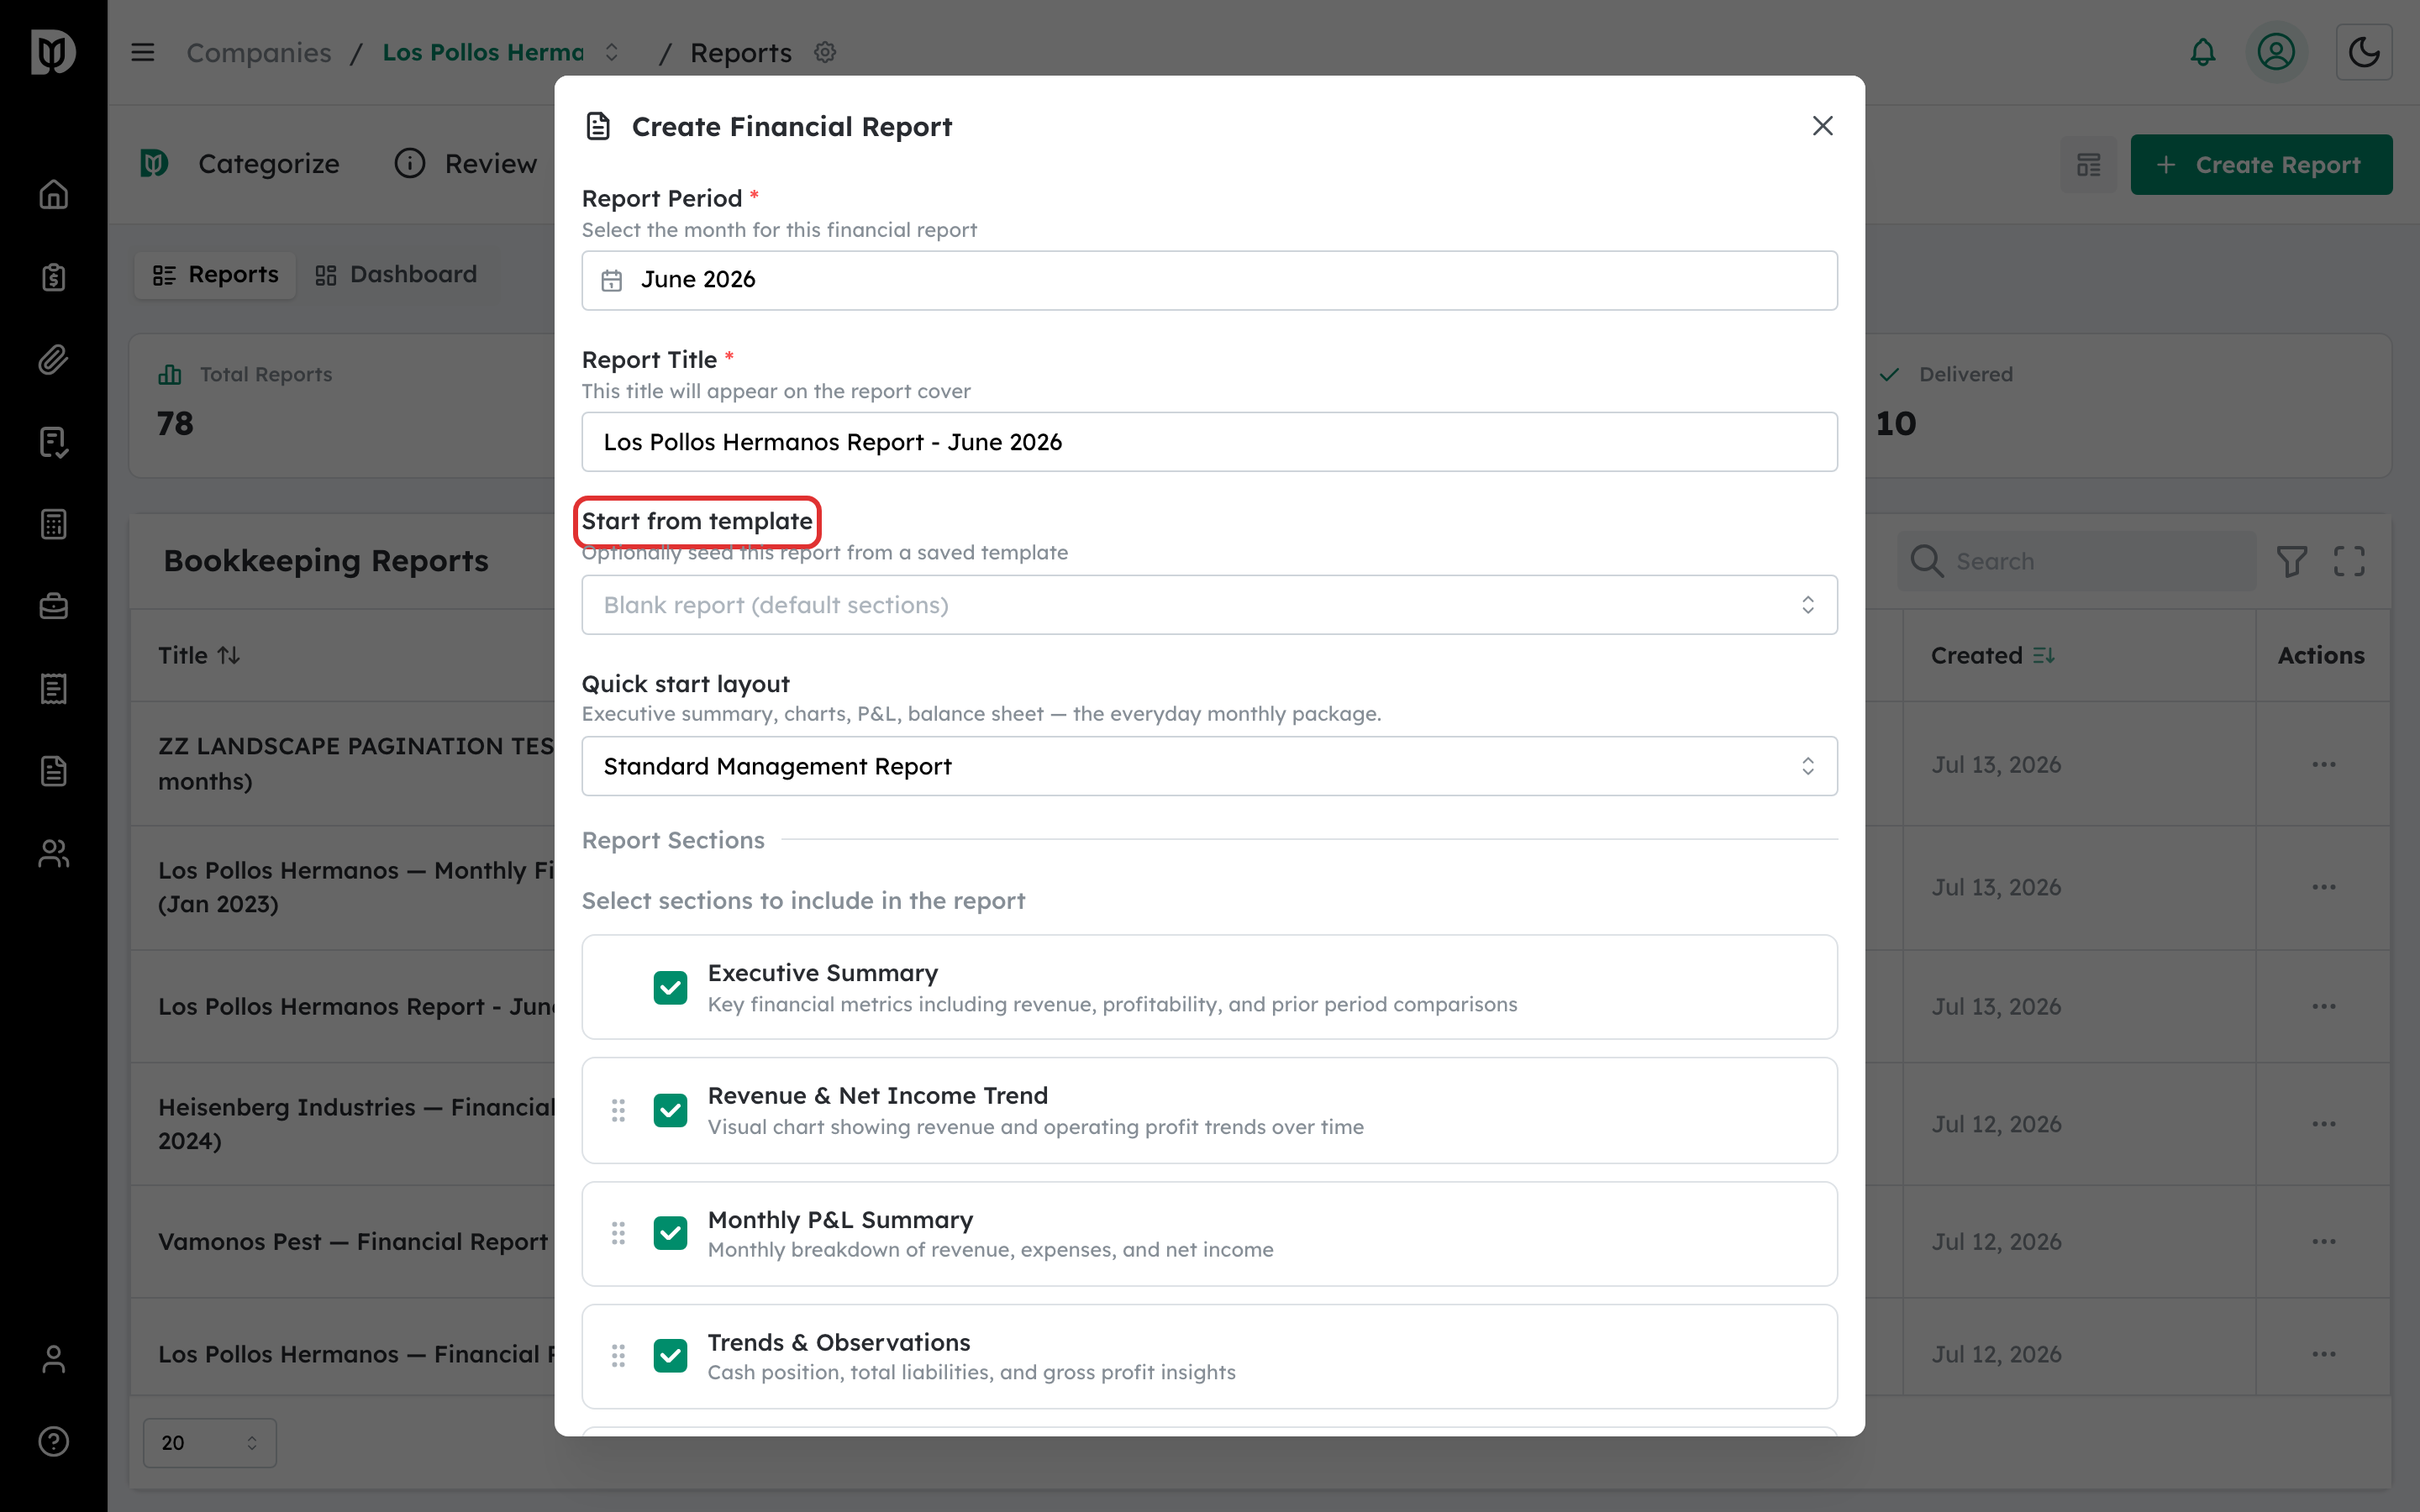
Task: Open the users team sidebar icon
Action: pos(53,854)
